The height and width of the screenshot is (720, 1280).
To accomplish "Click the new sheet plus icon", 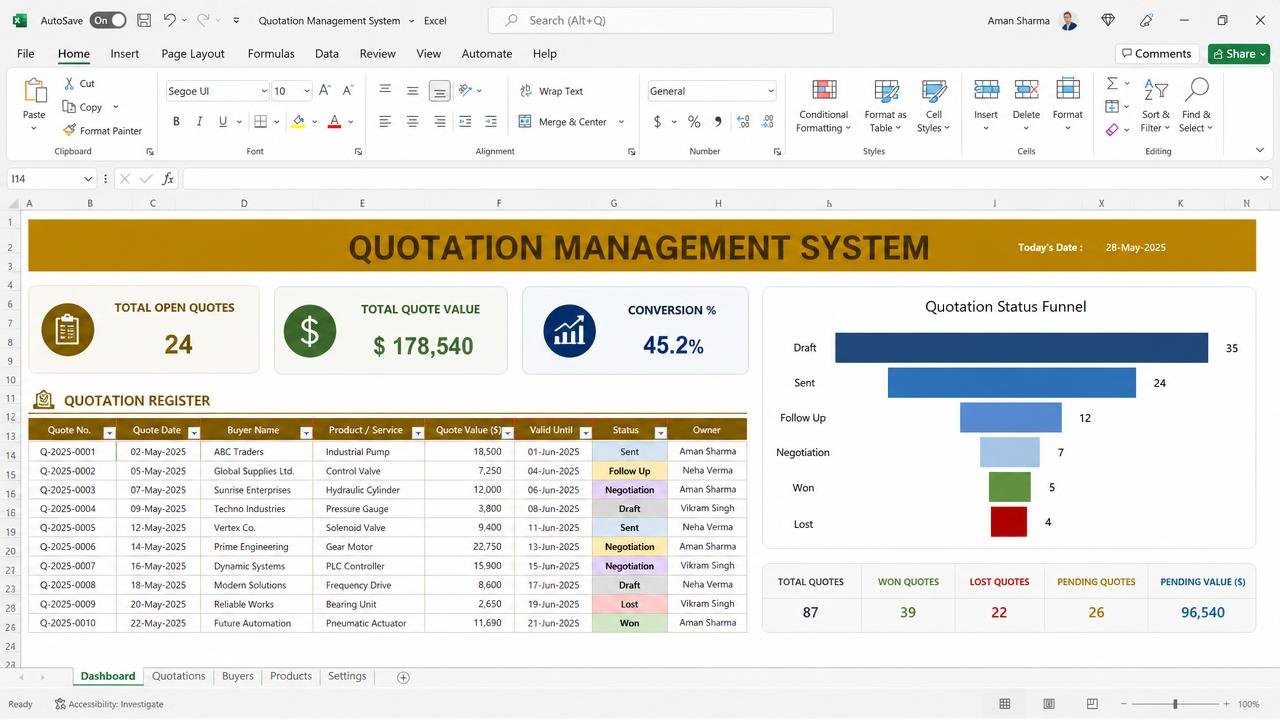I will 403,677.
